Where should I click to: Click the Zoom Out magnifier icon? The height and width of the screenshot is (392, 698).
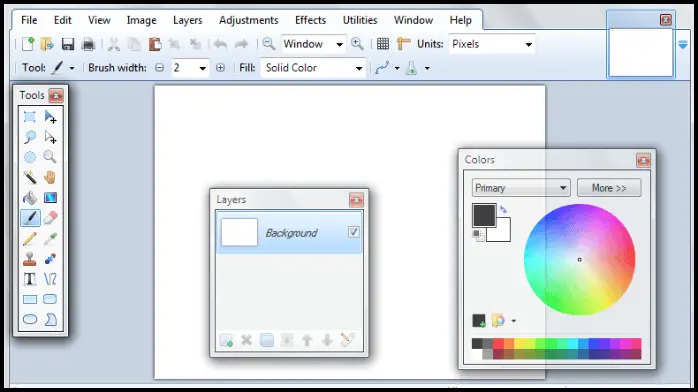pos(268,44)
